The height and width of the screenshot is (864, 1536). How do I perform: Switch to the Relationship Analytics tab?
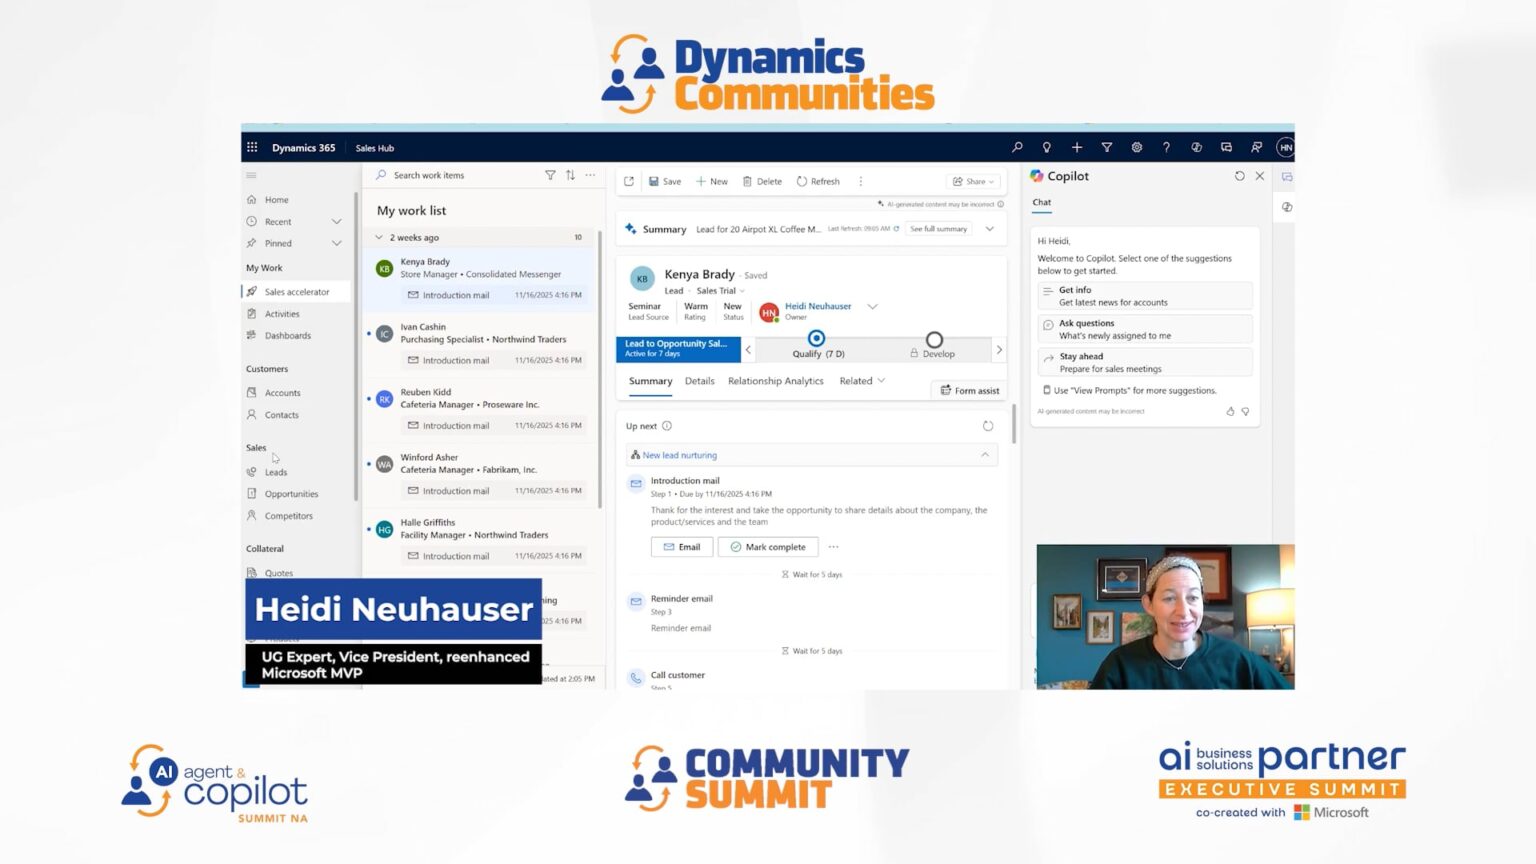click(775, 381)
